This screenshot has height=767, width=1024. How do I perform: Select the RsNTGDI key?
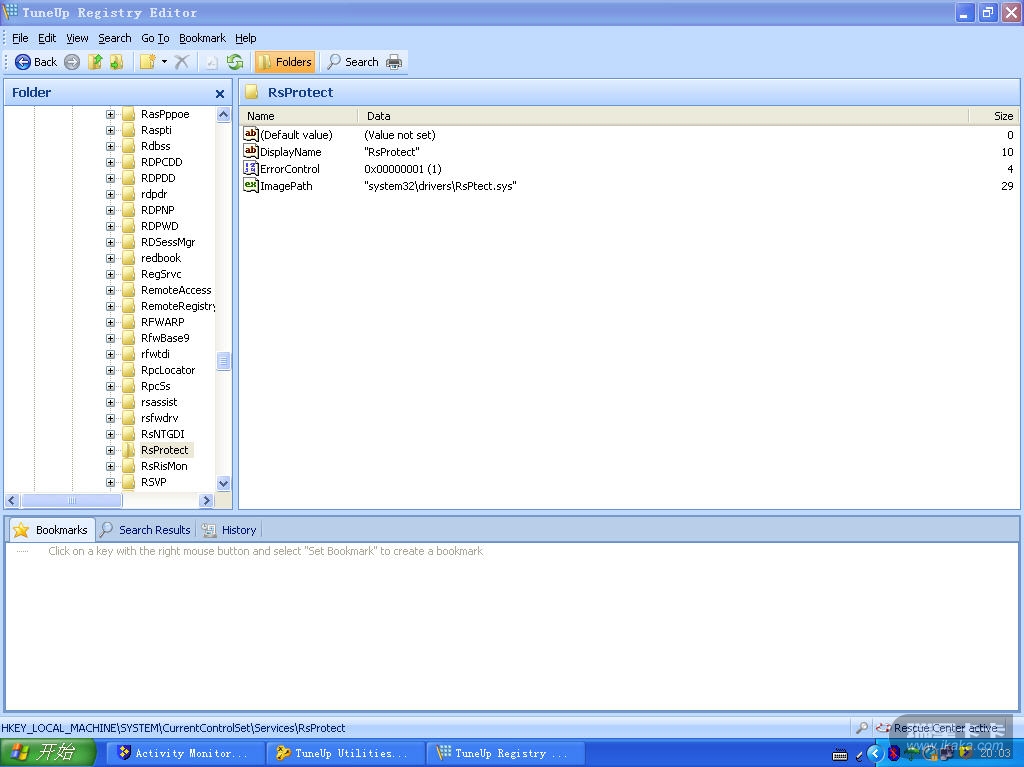(x=163, y=434)
